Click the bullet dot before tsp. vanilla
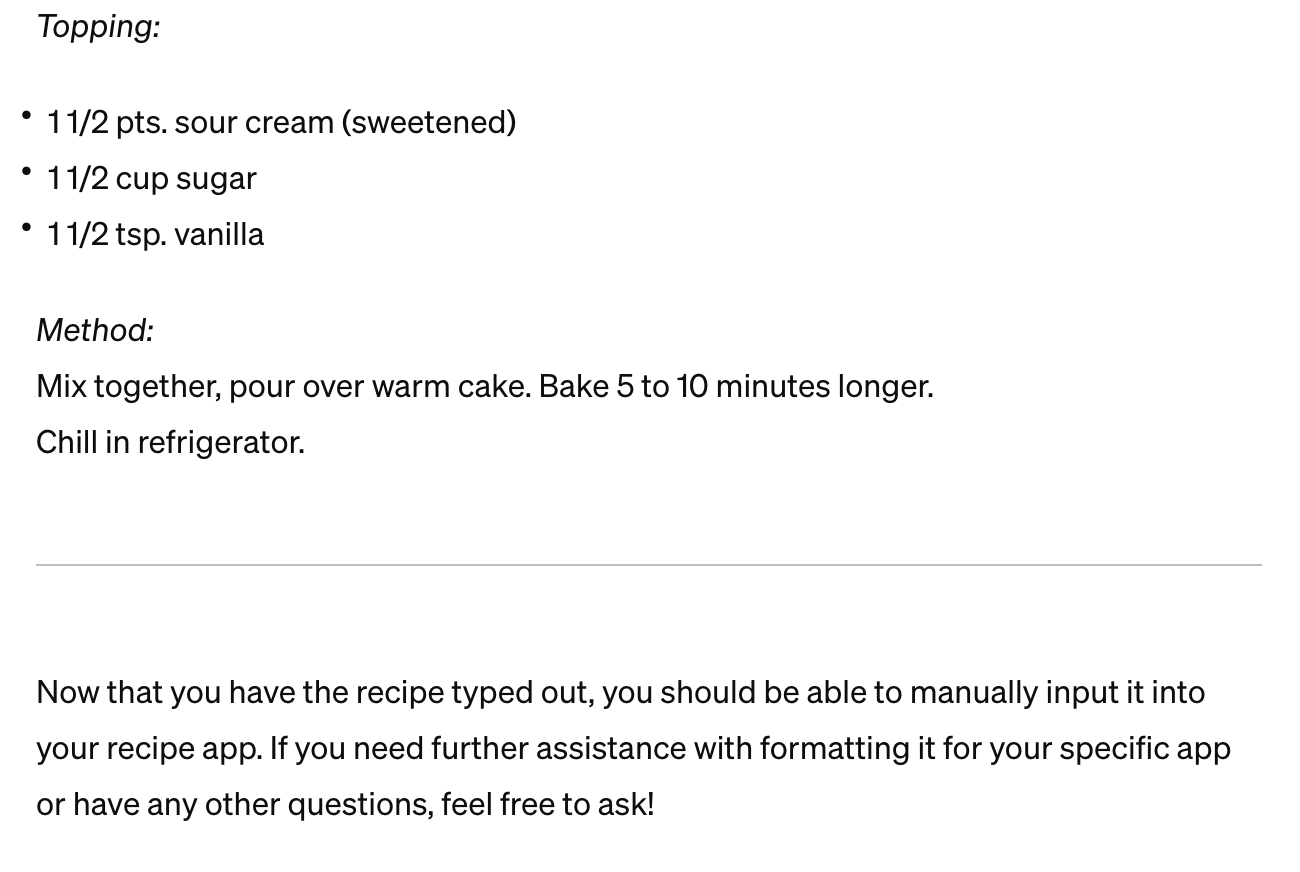 coord(26,228)
